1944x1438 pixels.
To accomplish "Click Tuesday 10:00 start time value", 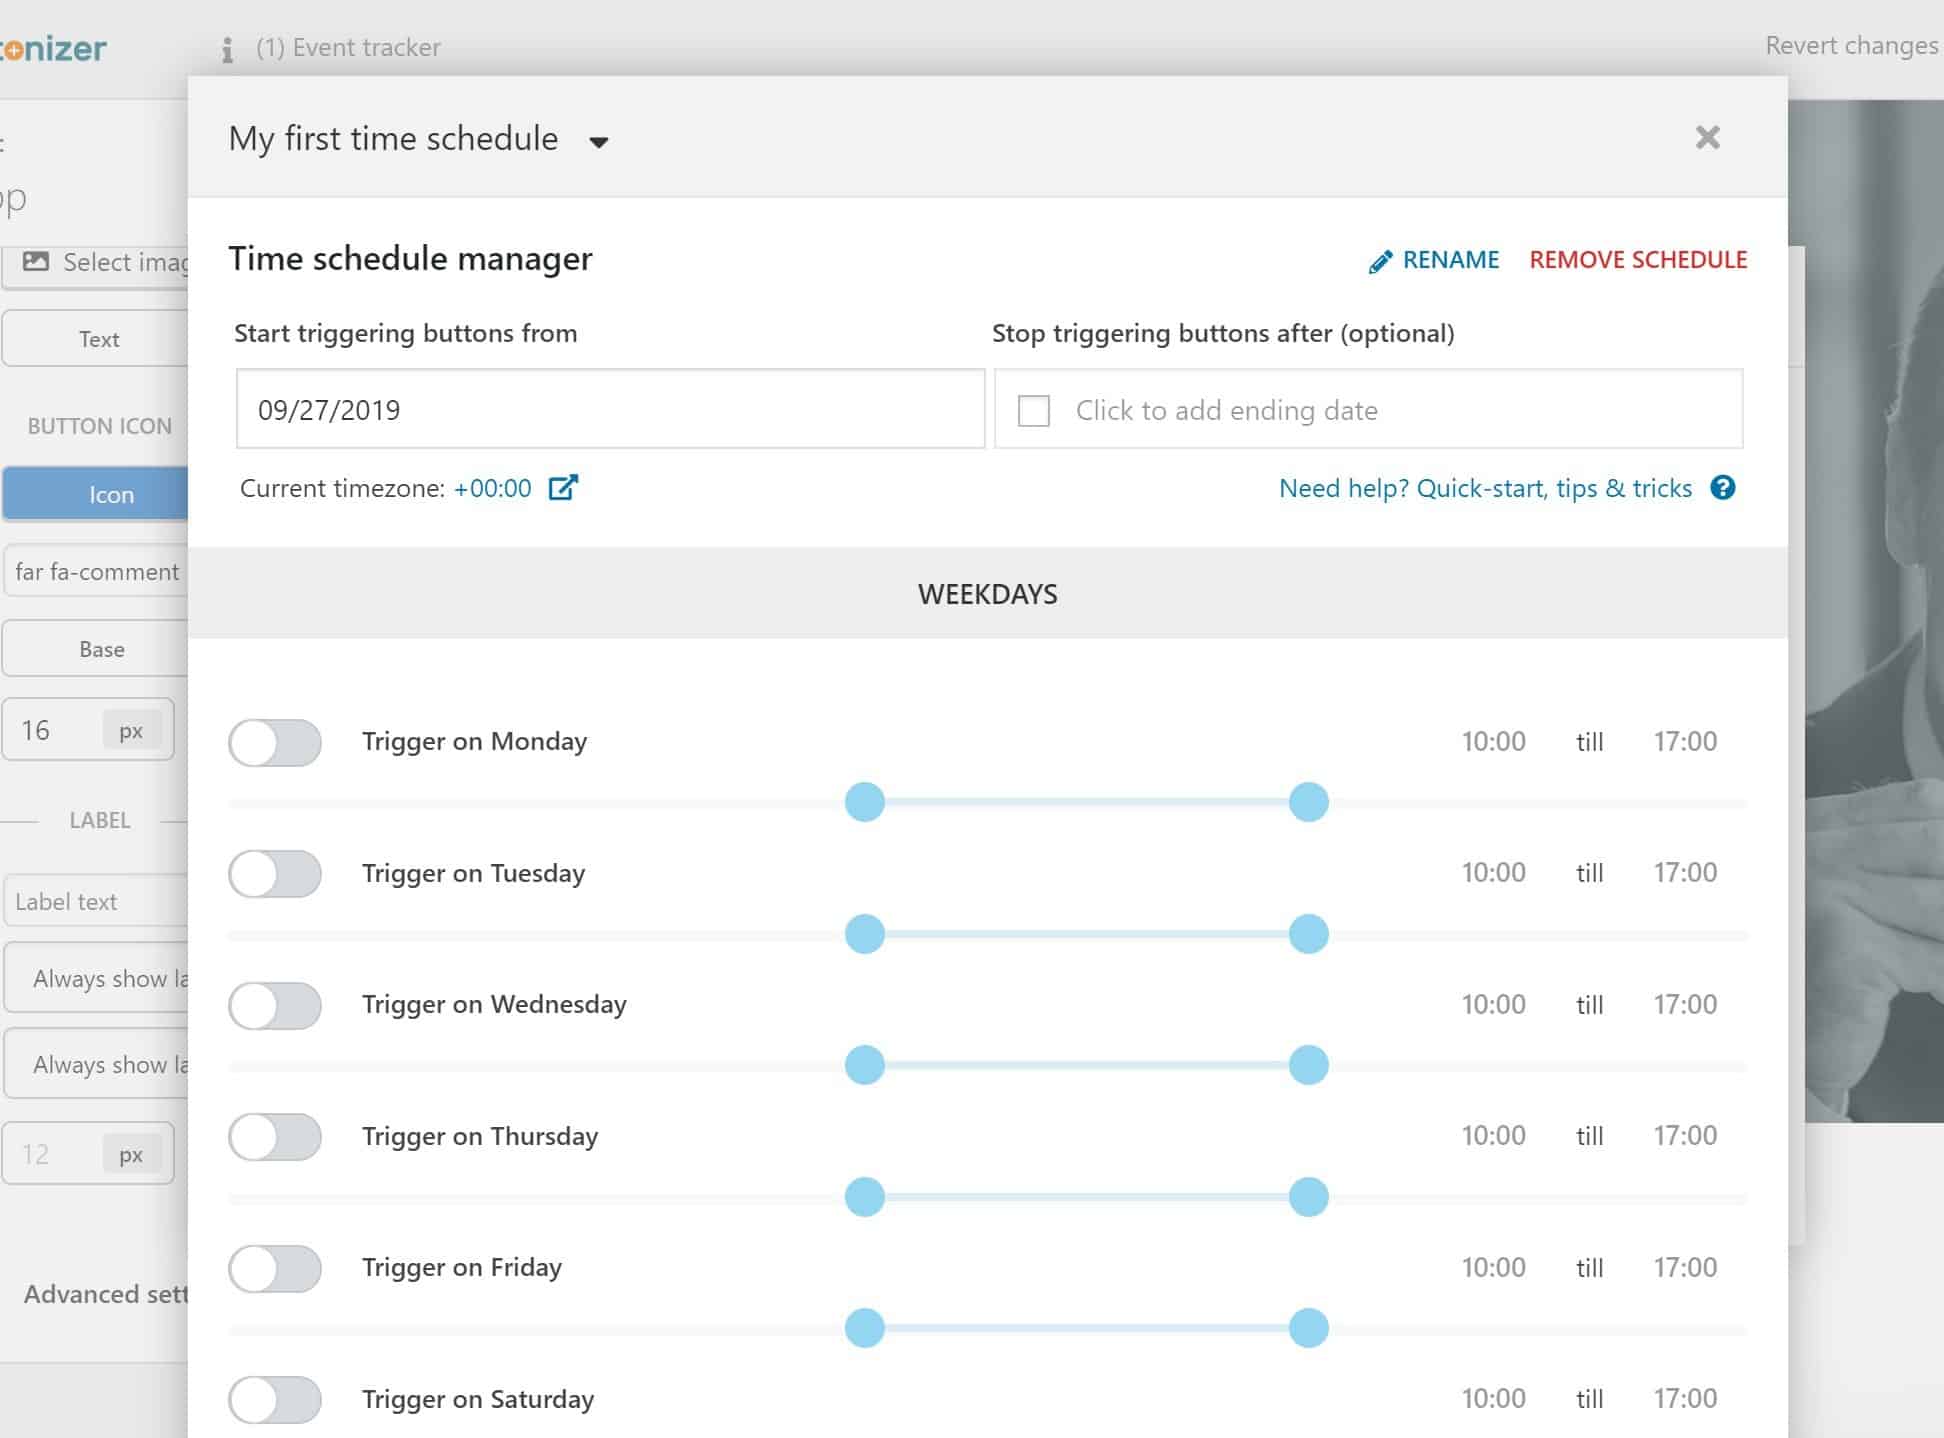I will 1493,872.
